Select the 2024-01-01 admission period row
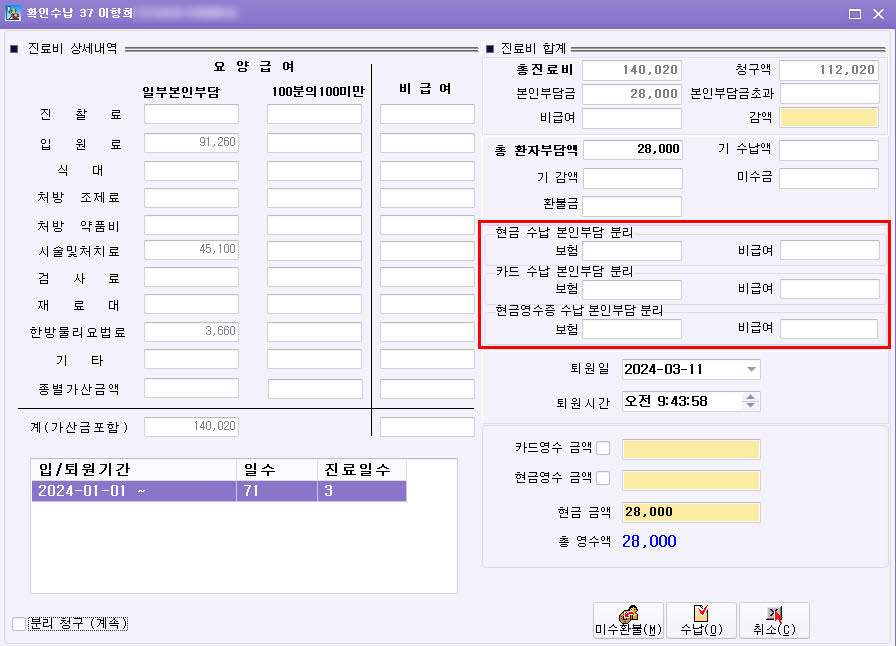This screenshot has width=896, height=646. click(x=218, y=491)
